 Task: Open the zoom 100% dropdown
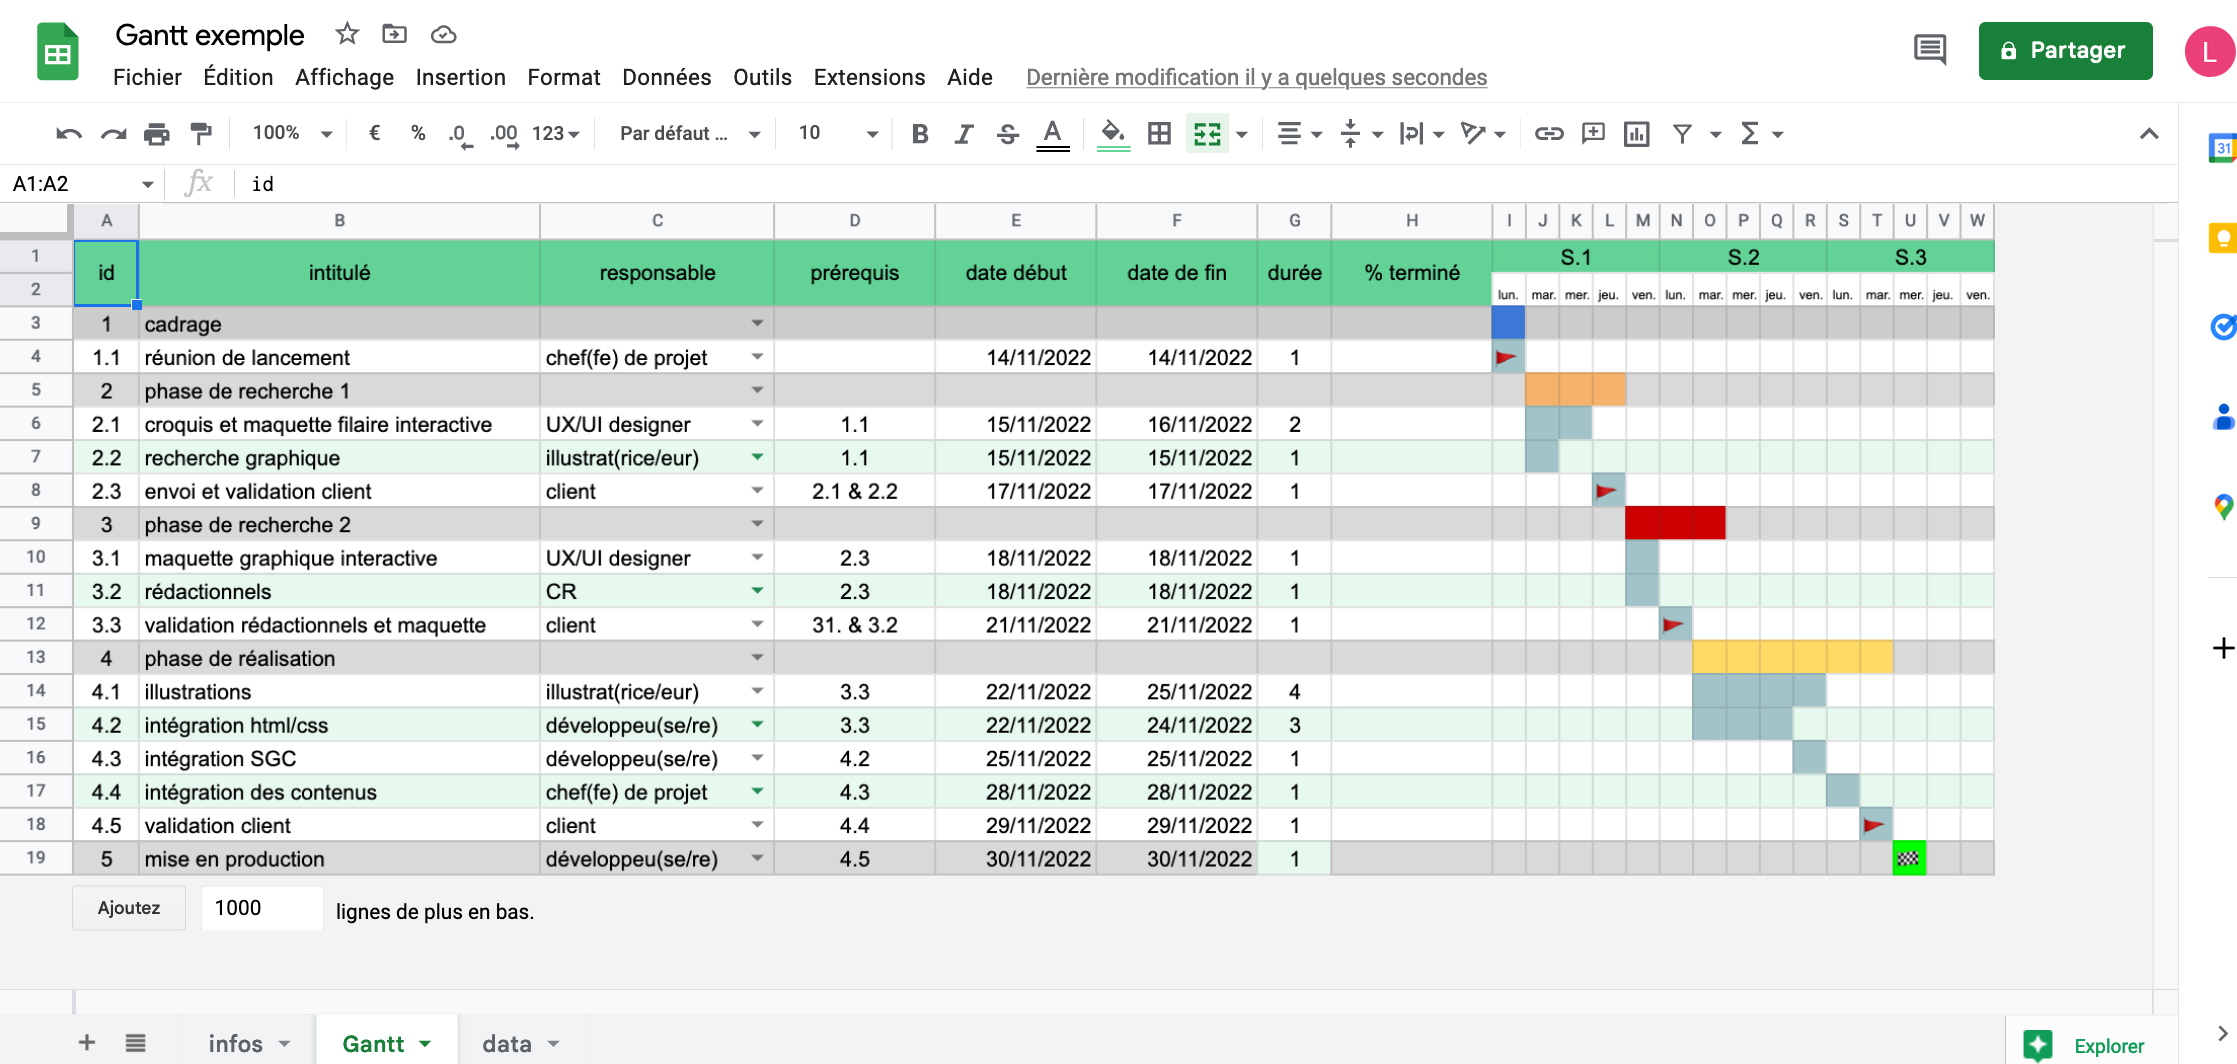[x=292, y=133]
